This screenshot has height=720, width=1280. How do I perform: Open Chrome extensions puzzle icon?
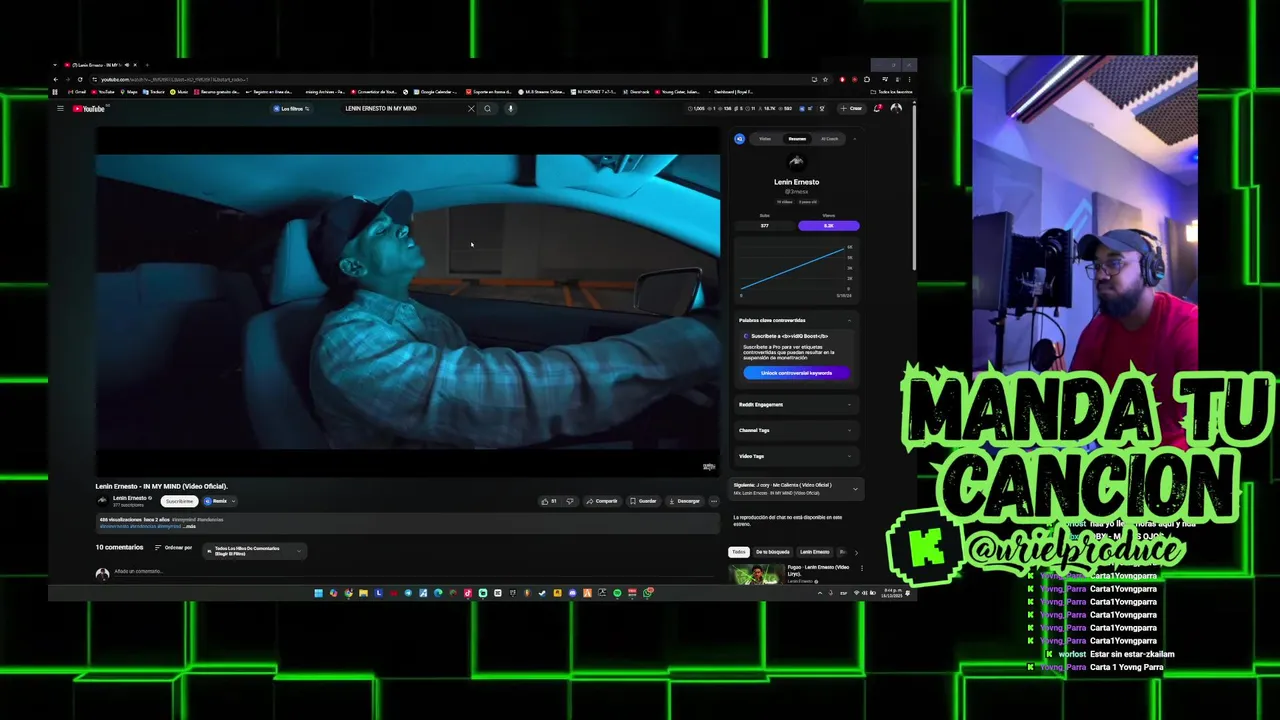tap(866, 79)
